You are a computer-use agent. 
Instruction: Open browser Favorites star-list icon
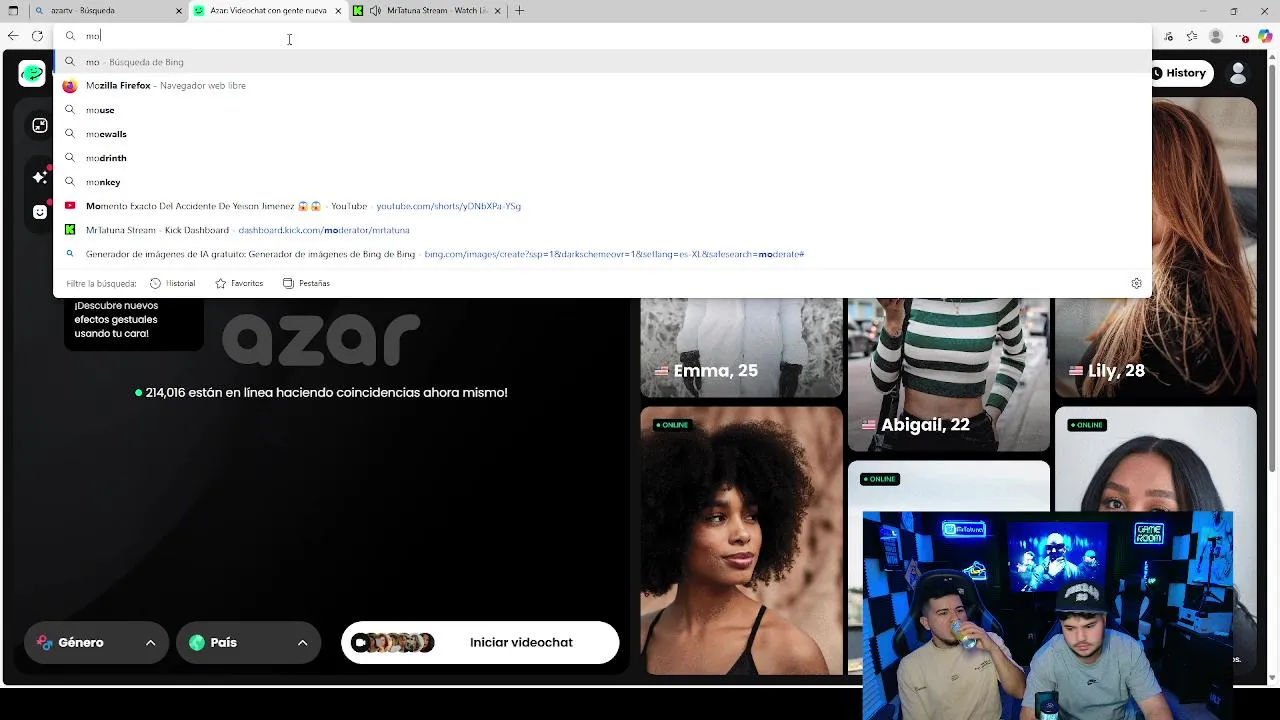(x=1193, y=36)
